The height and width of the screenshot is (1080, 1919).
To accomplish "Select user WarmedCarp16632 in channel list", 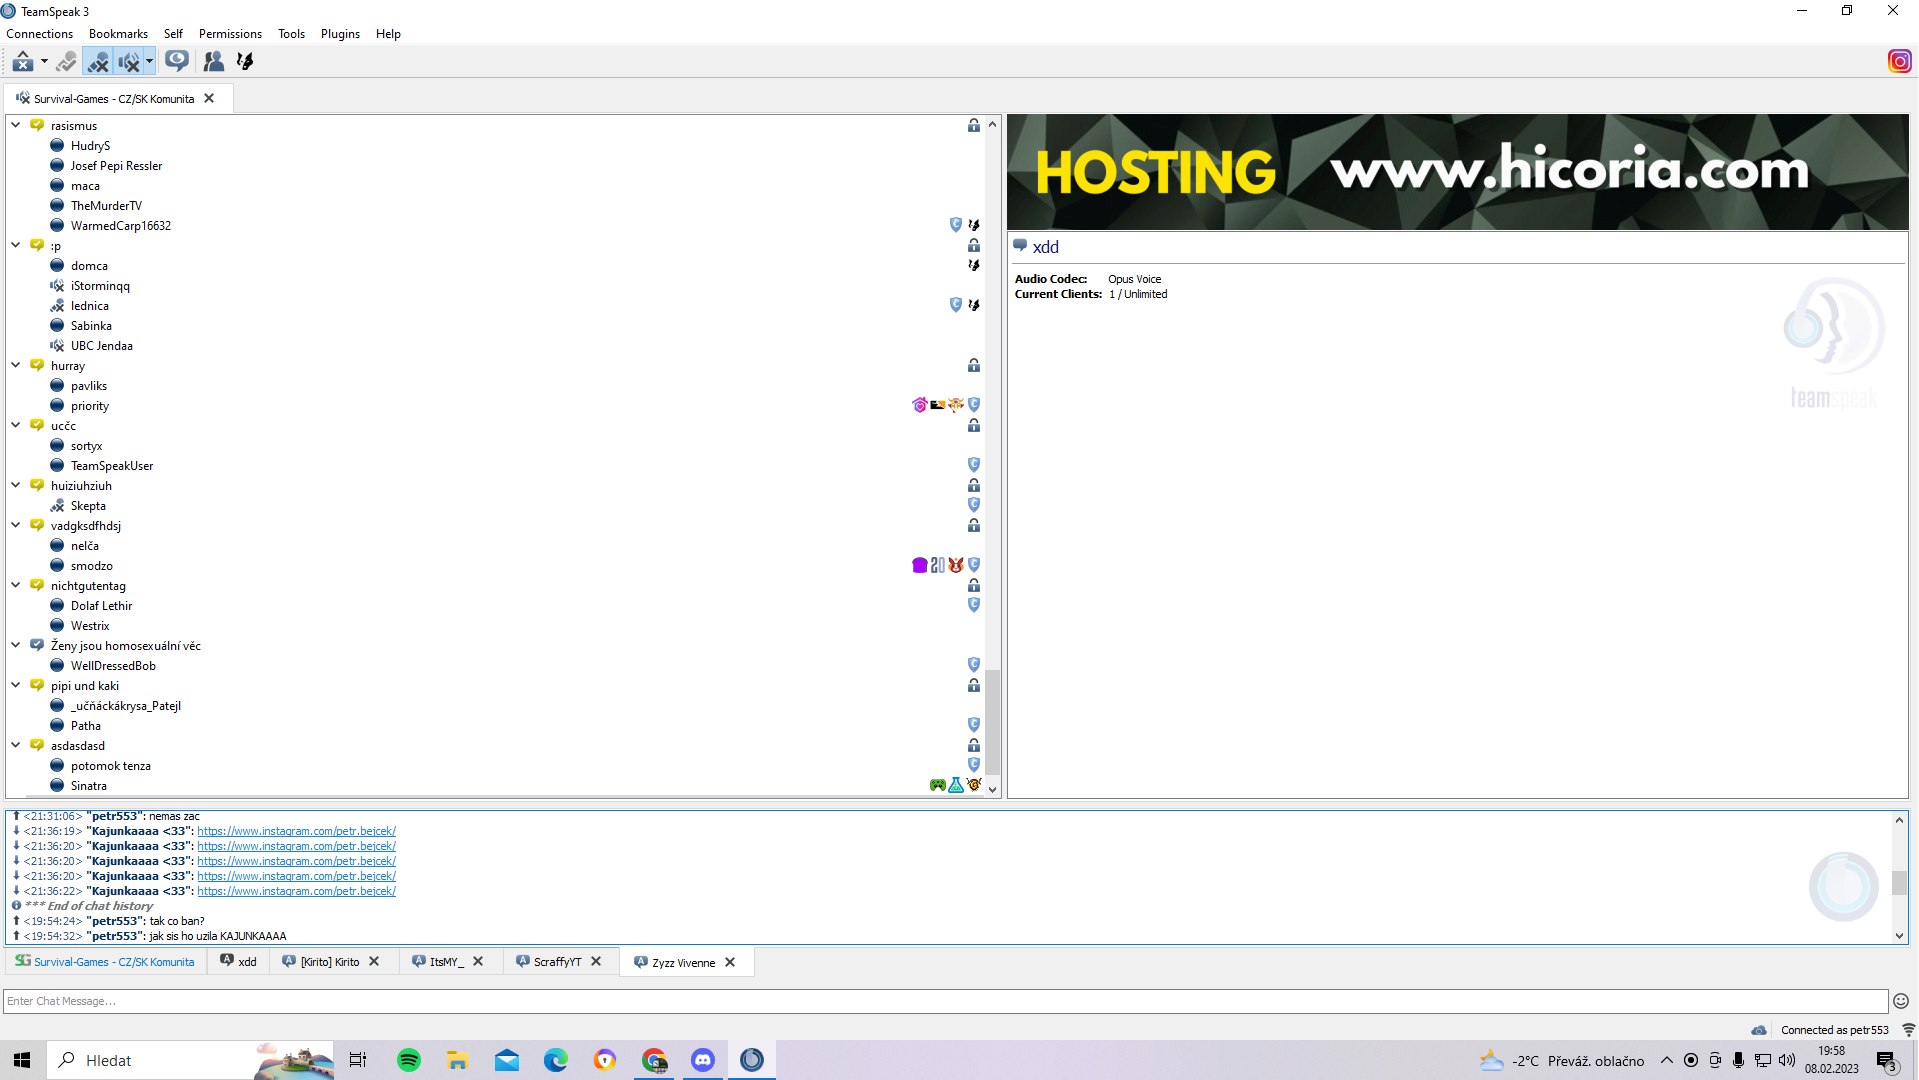I will [x=121, y=226].
